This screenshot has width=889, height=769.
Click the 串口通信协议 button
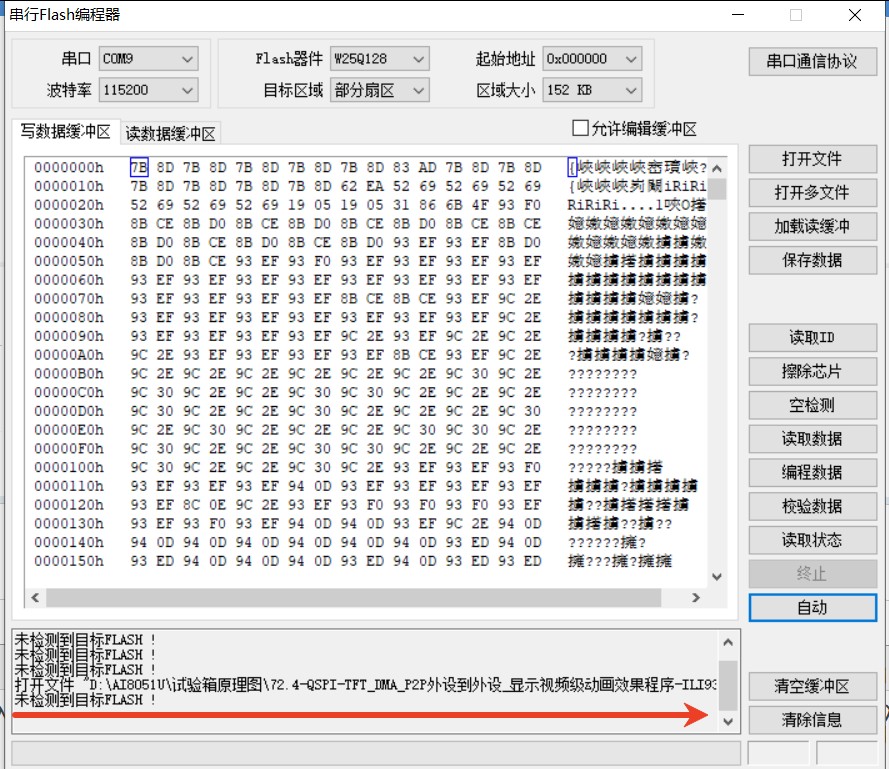coord(812,61)
